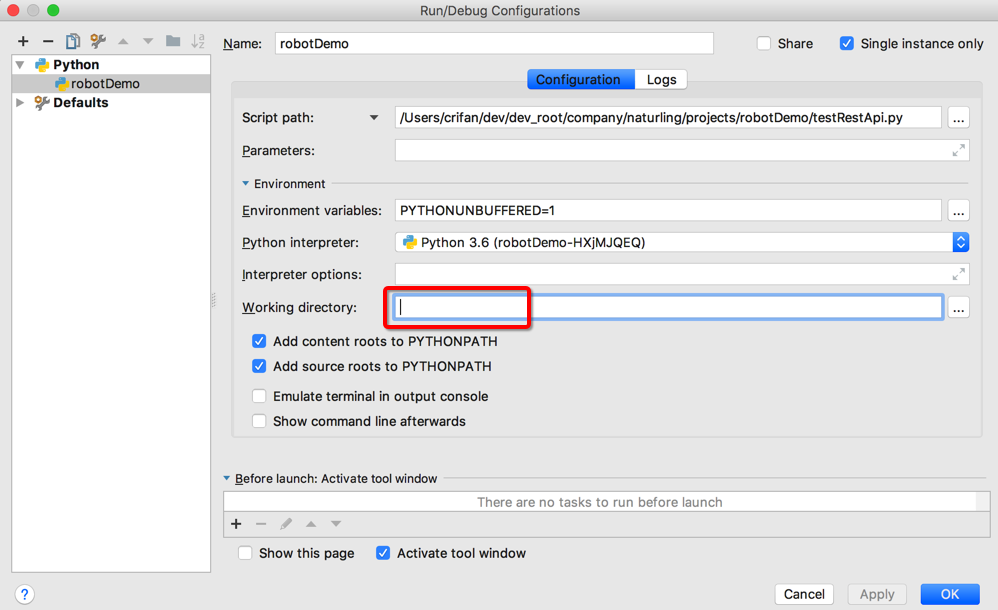
Task: Open Python interpreter dropdown
Action: [960, 242]
